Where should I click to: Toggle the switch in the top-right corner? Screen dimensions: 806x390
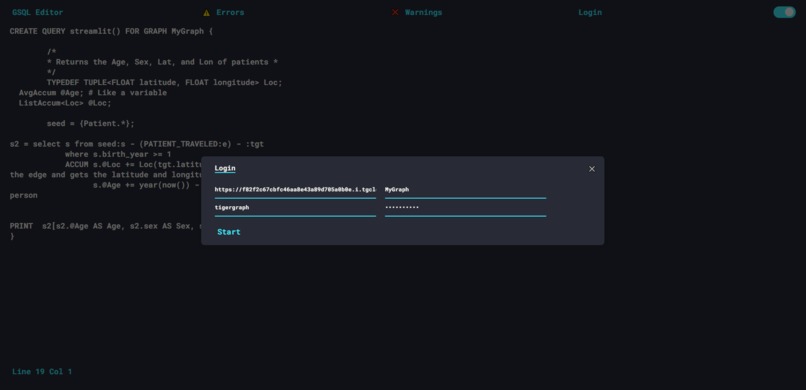tap(784, 12)
